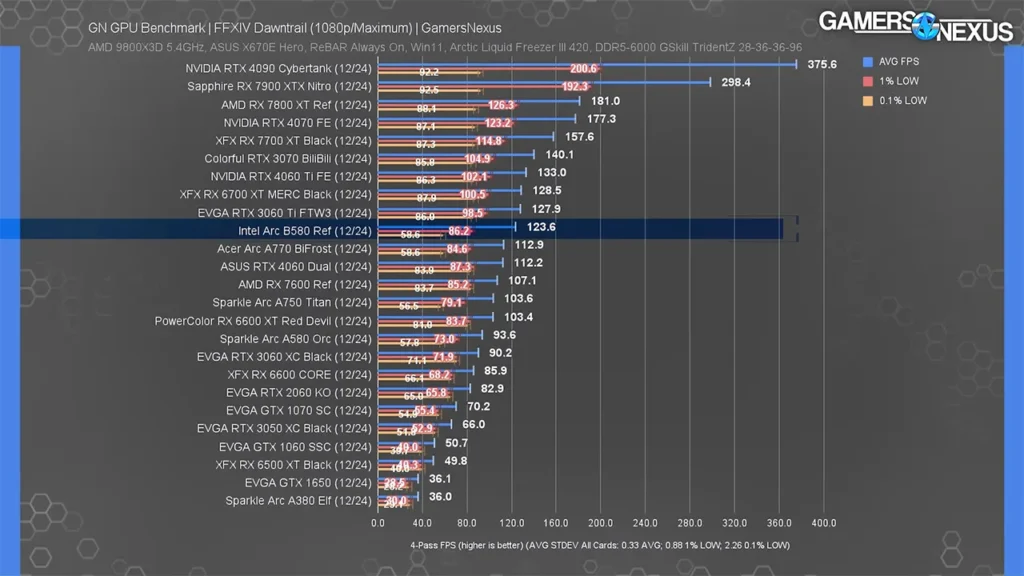1024x576 pixels.
Task: Click the RTX 3070 average value '140.1'
Action: pos(560,155)
